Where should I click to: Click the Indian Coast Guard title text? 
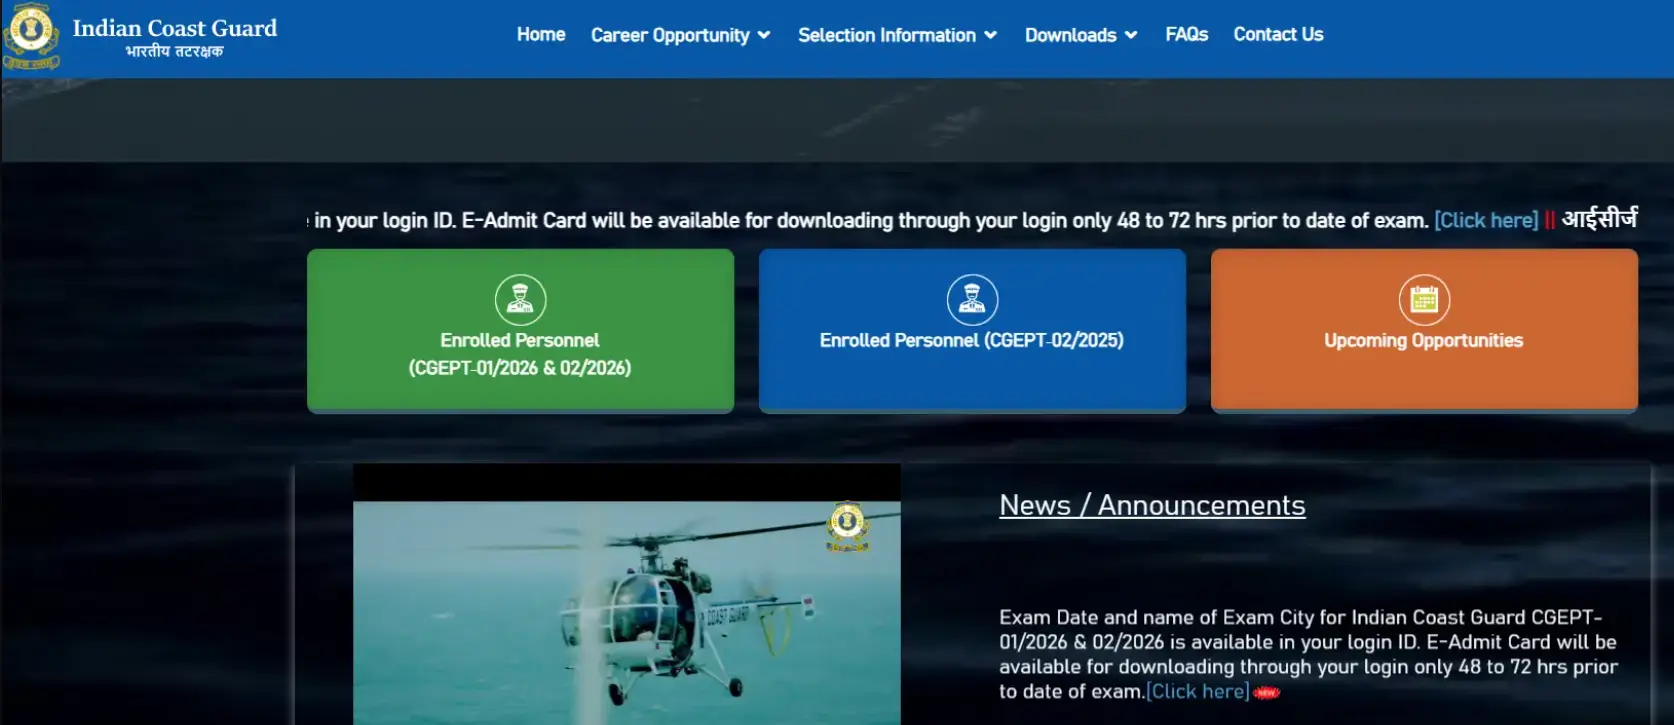pos(175,28)
